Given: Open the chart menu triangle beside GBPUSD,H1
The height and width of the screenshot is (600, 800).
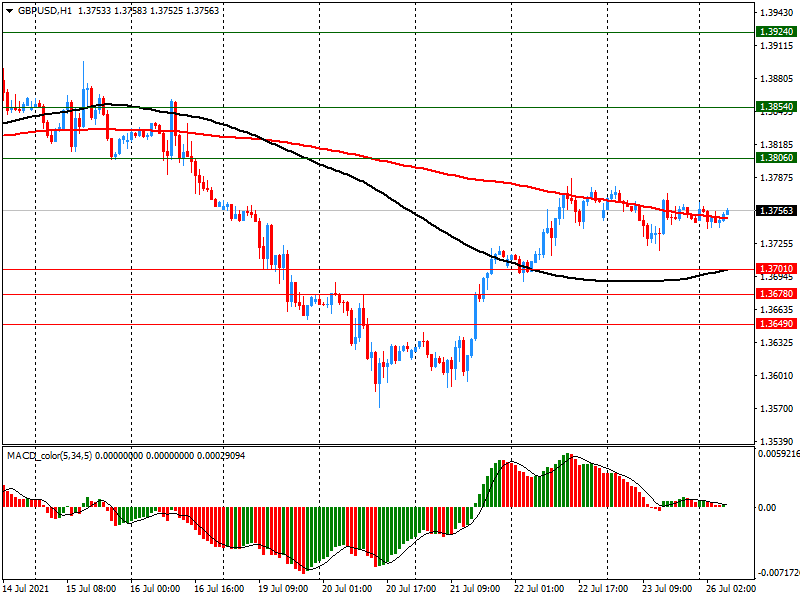Looking at the screenshot, I should (x=10, y=11).
